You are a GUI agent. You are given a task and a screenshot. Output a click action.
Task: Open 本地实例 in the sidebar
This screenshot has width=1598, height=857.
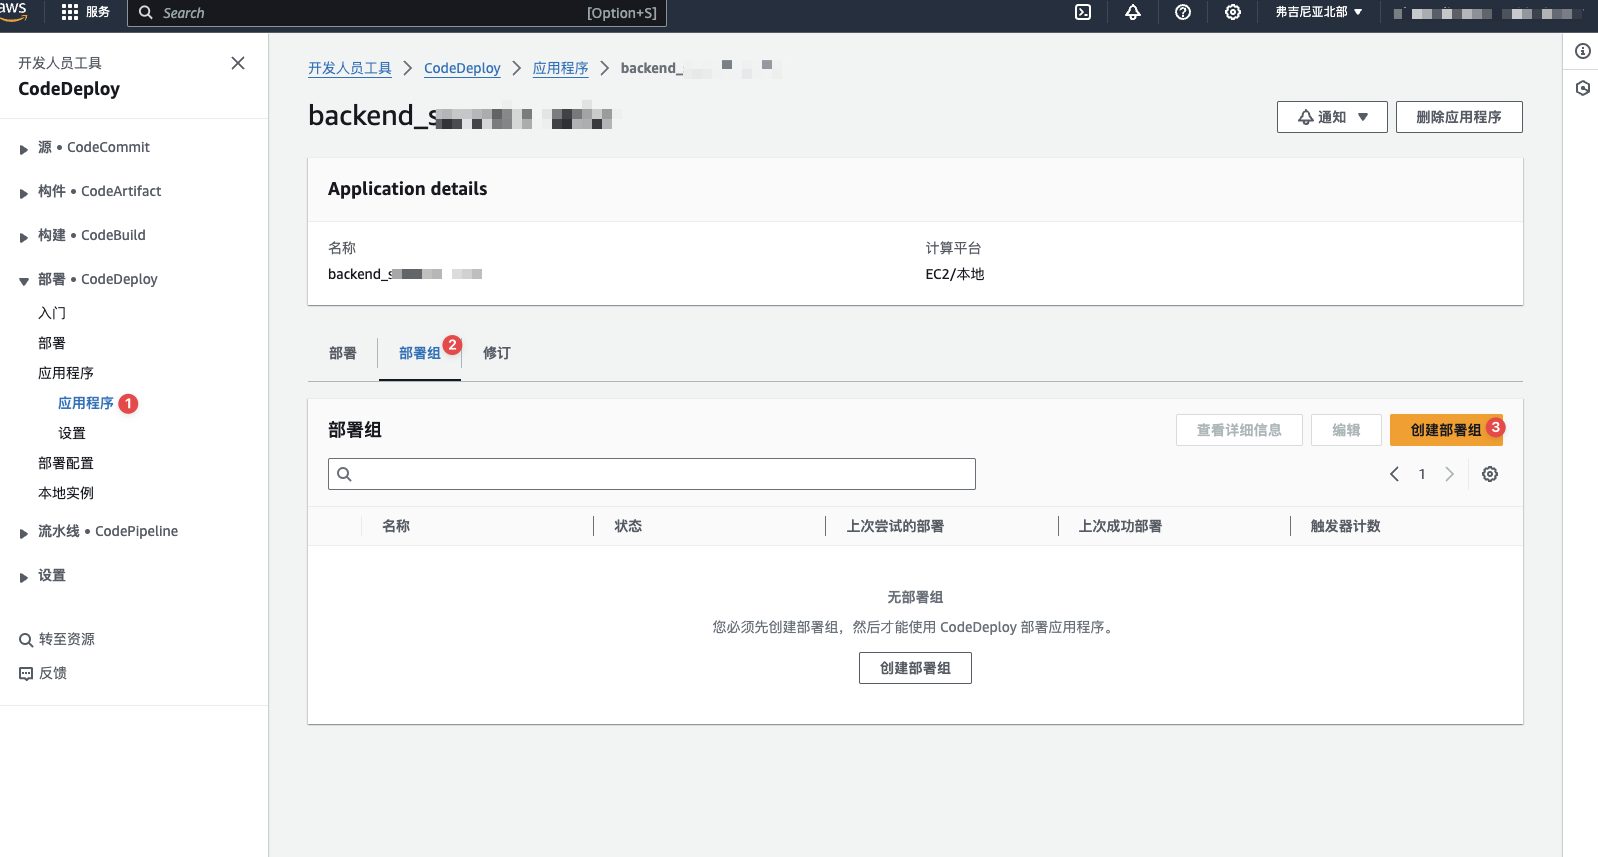[x=66, y=493]
